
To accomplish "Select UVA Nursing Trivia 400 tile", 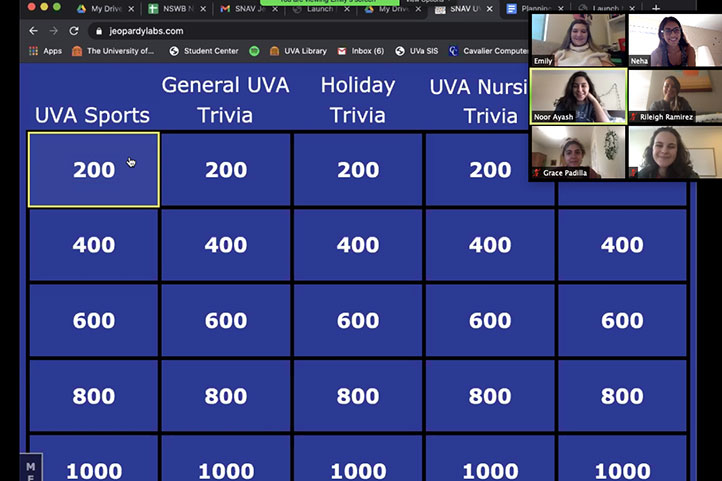I will pos(490,245).
